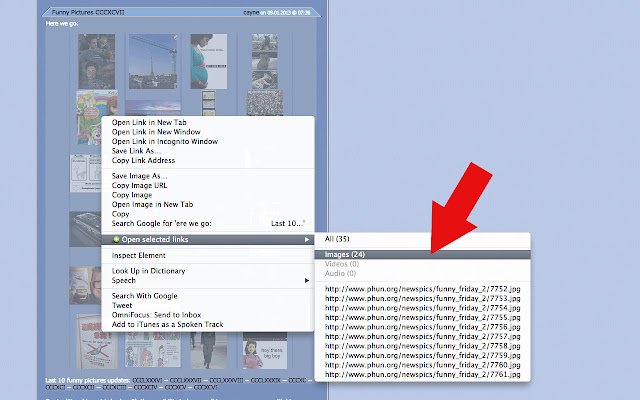Select Search Google for 'ere we go:

pyautogui.click(x=208, y=223)
